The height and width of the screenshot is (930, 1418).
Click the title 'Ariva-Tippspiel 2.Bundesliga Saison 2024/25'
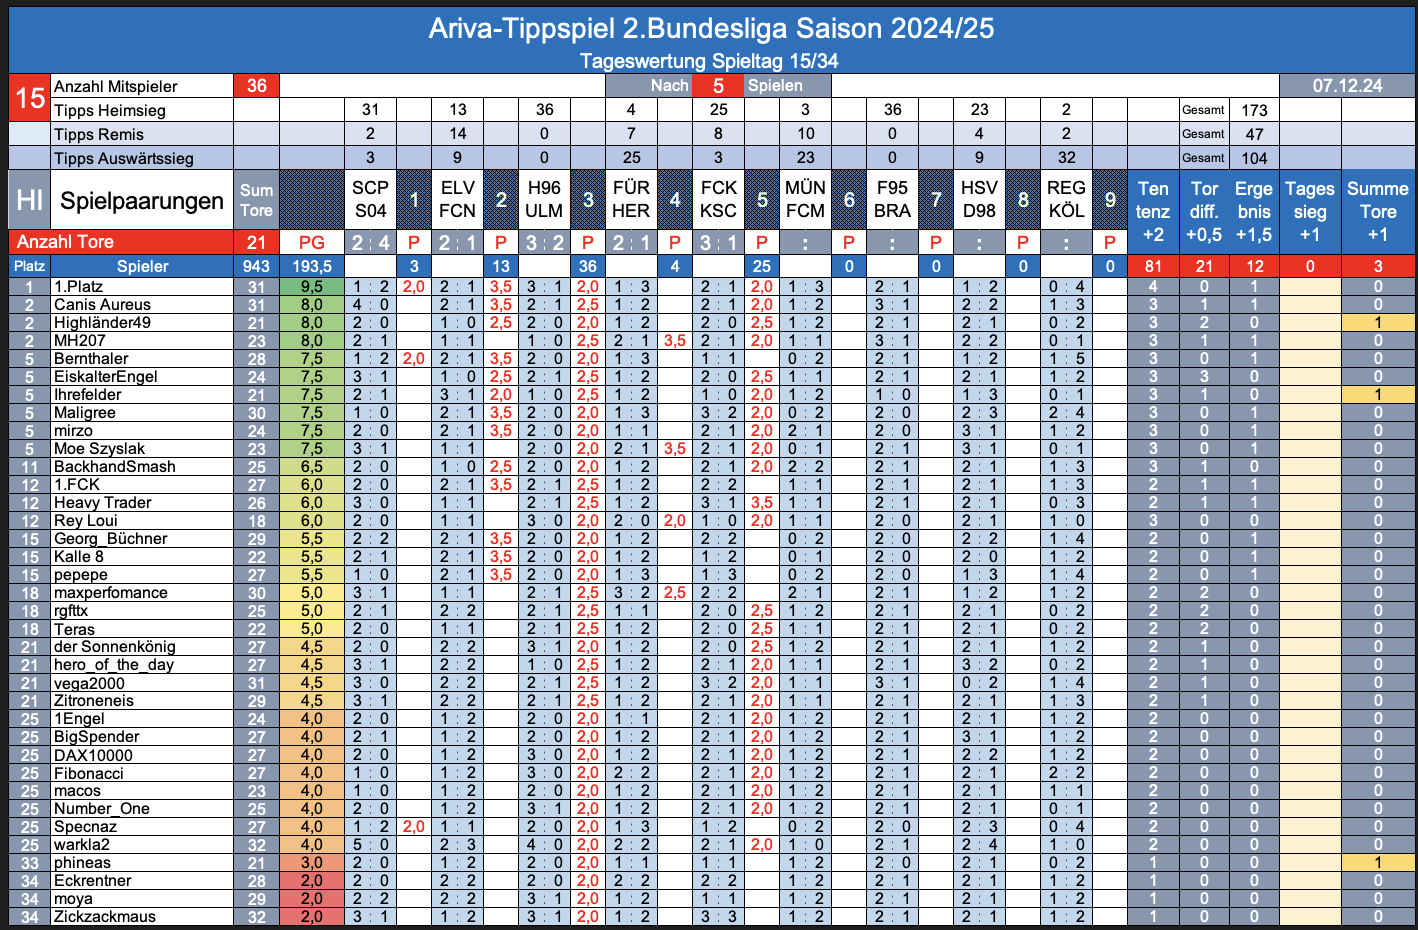(711, 28)
